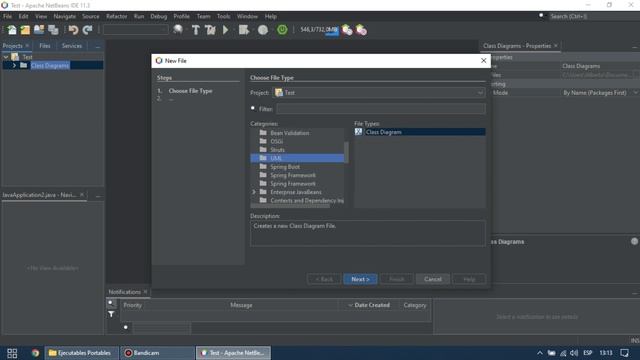
Task: Open the Source menu
Action: (x=91, y=16)
